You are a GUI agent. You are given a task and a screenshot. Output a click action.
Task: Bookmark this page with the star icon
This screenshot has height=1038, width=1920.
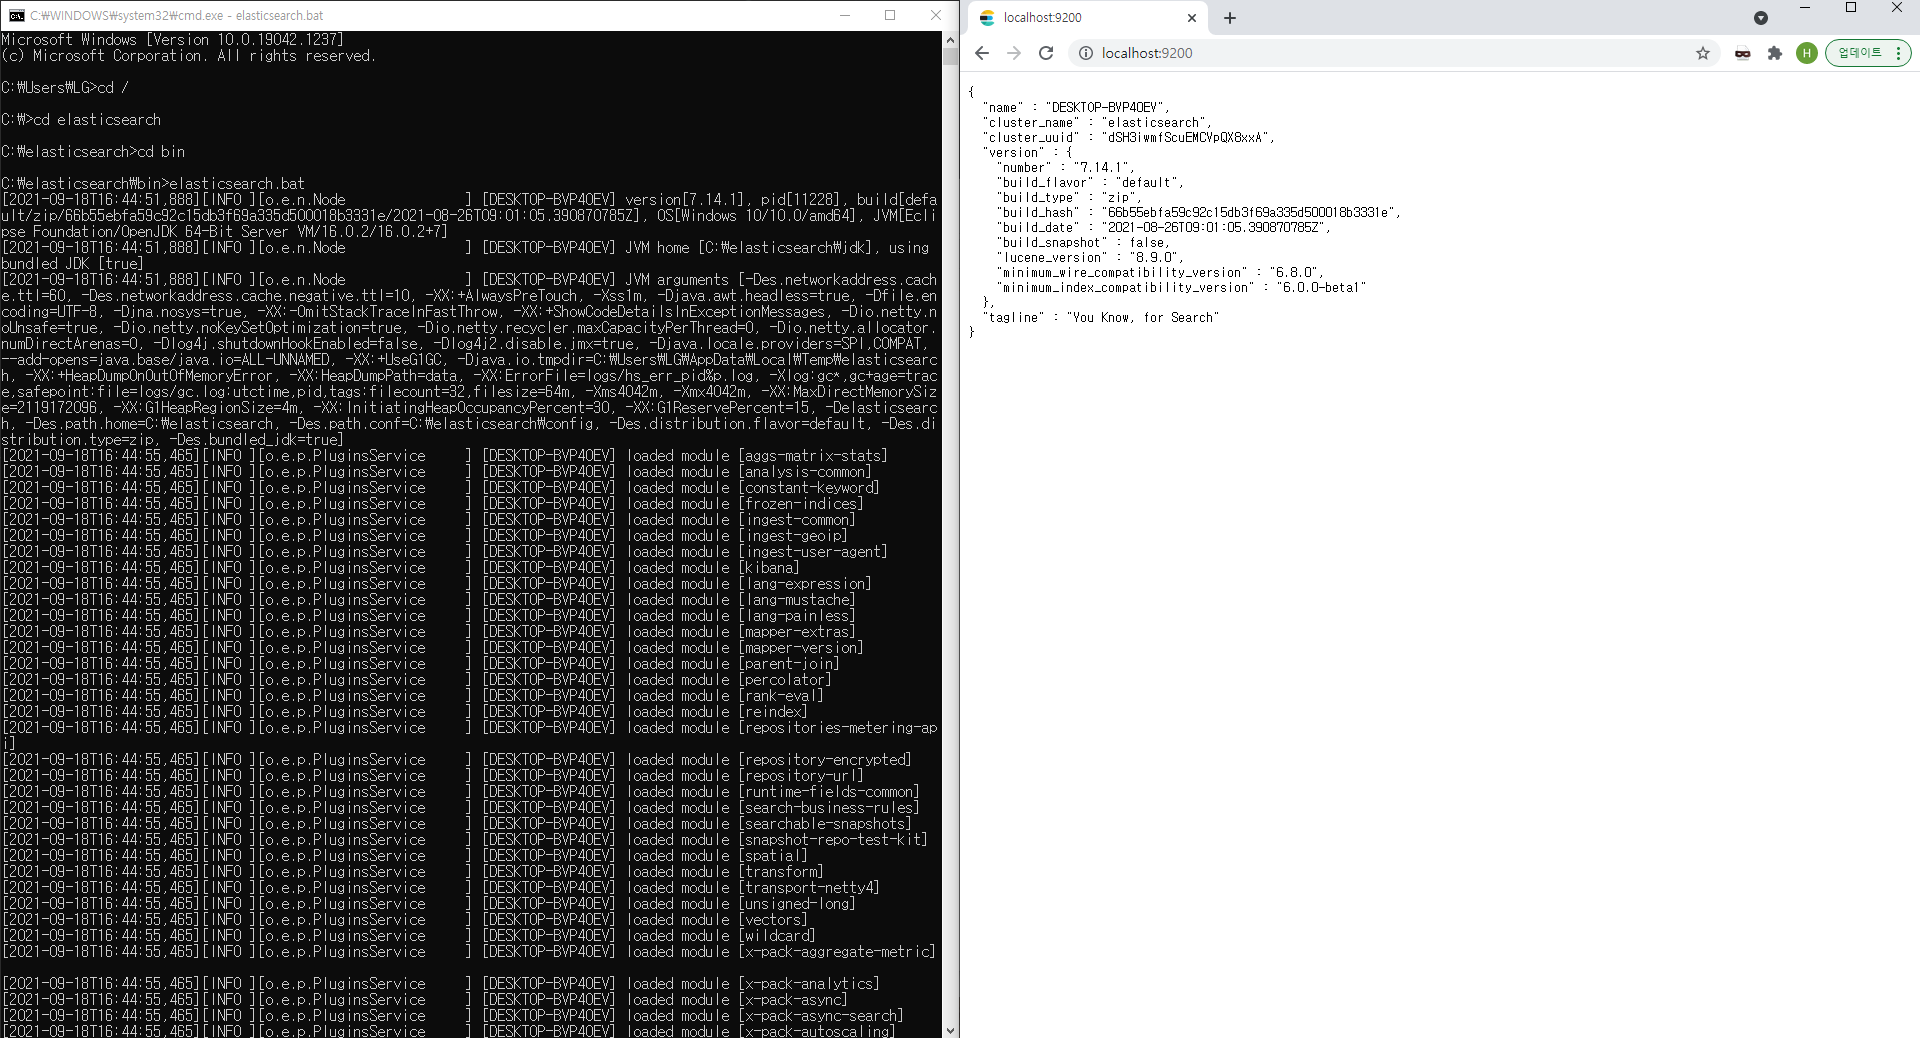1703,53
